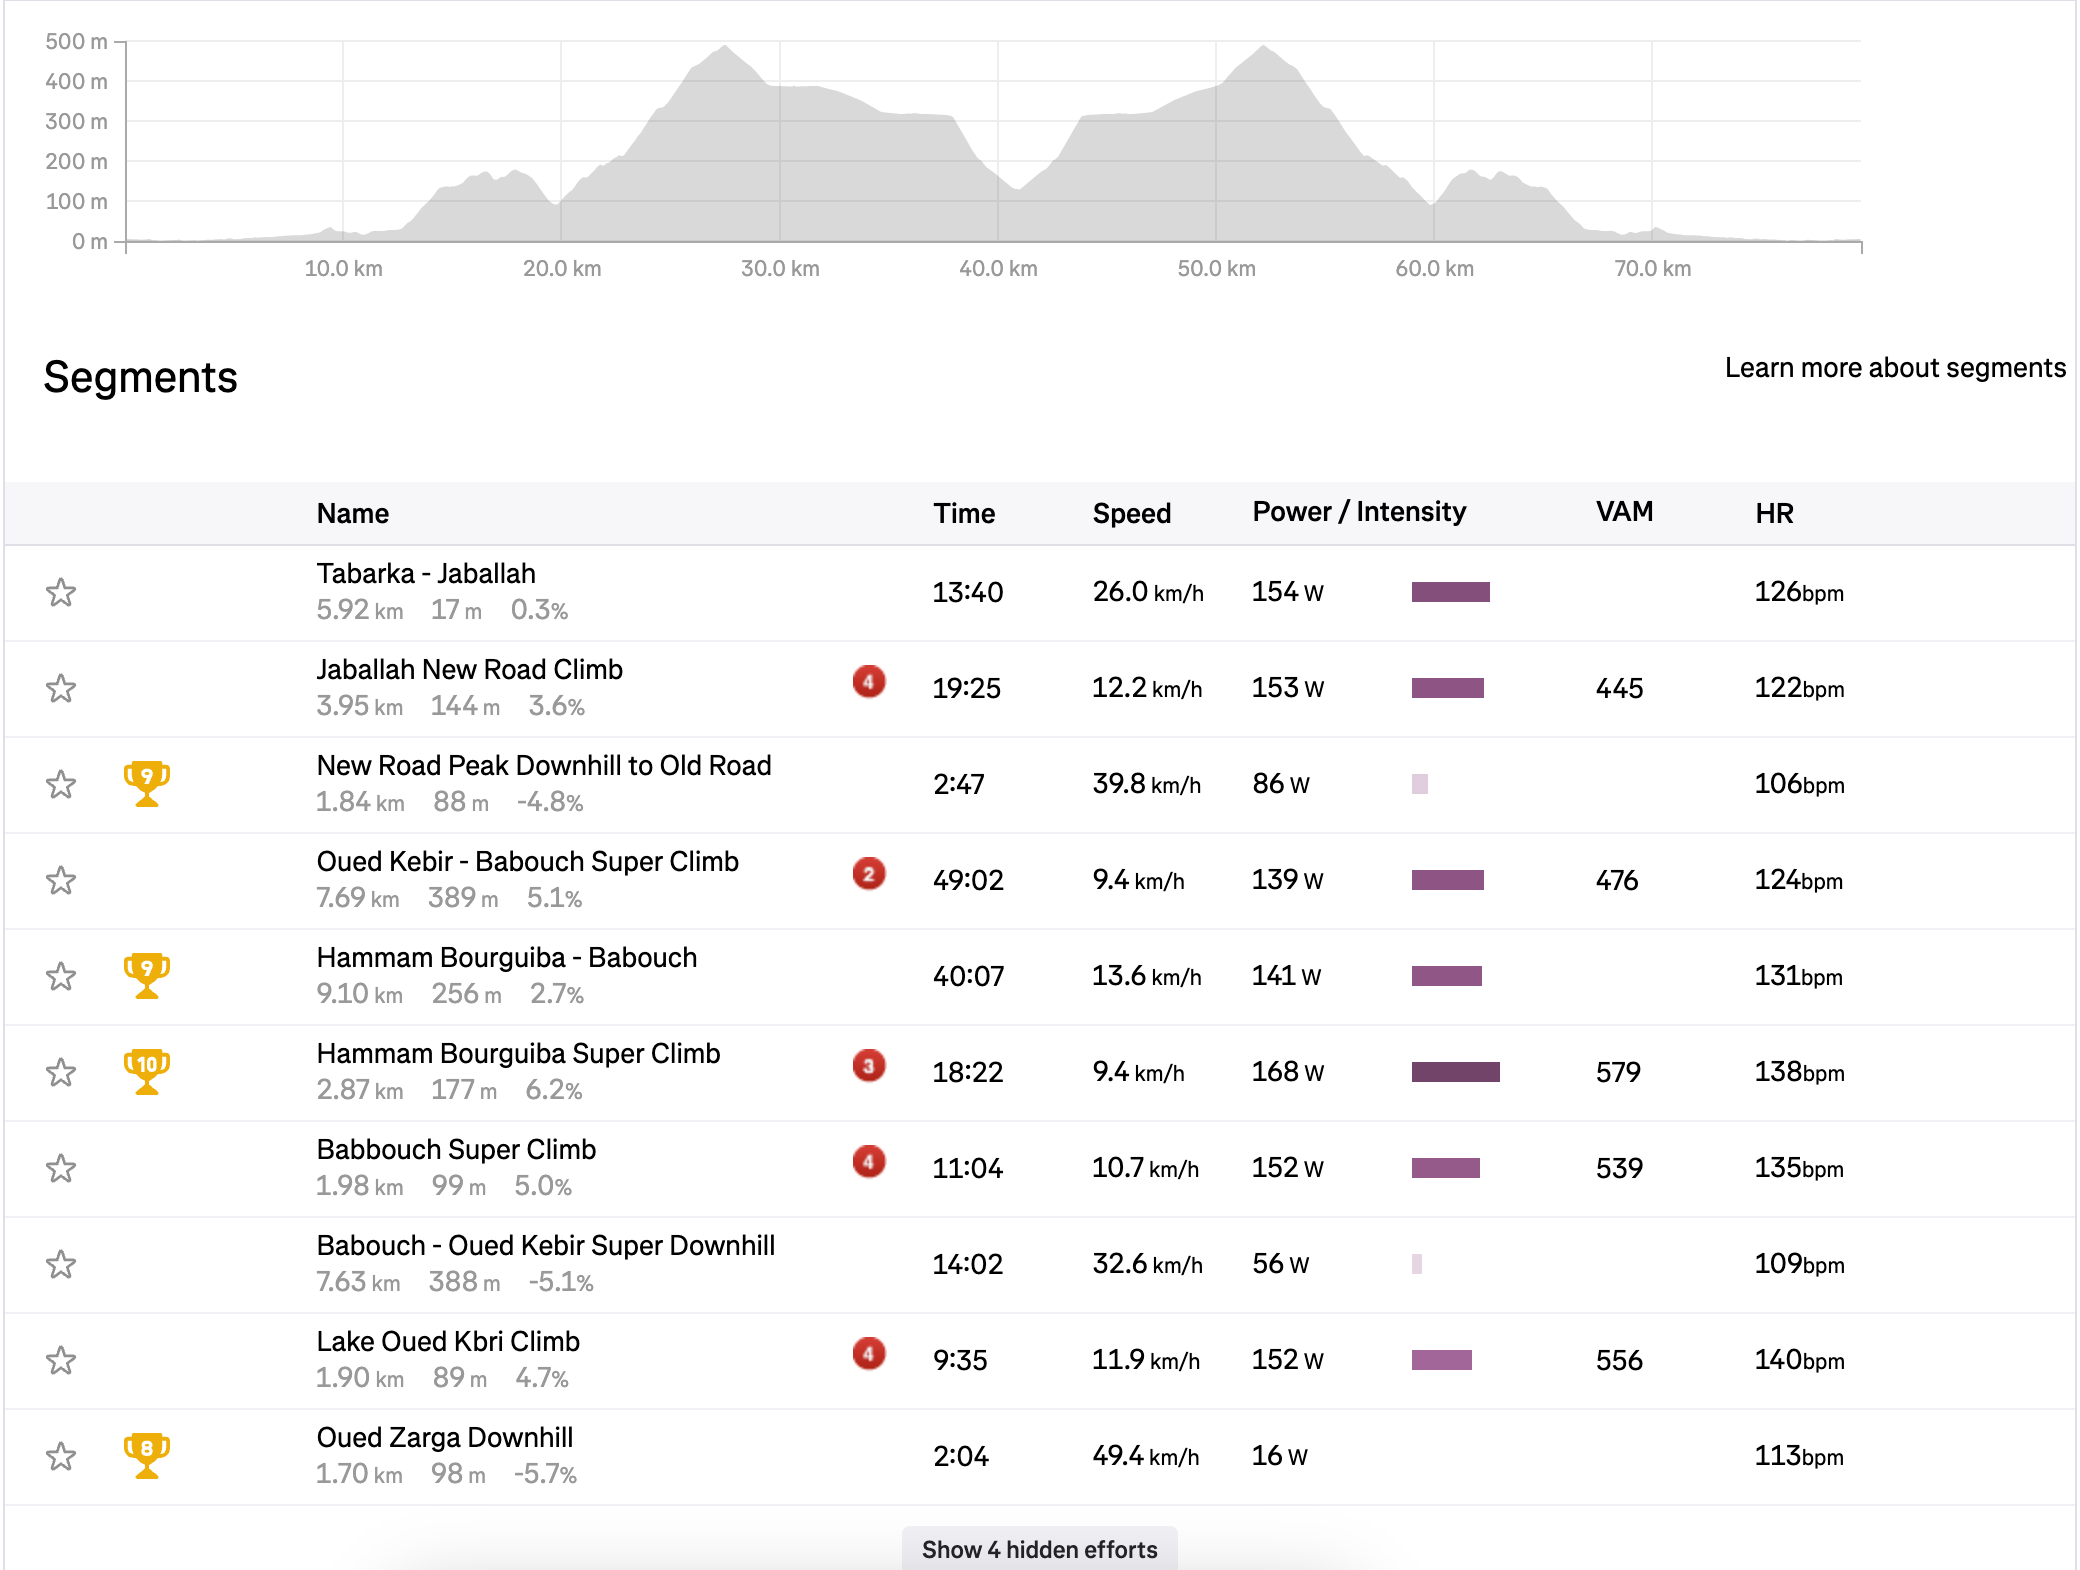Click the elevation profile peak near 30 km
The image size is (2080, 1570).
(x=725, y=47)
